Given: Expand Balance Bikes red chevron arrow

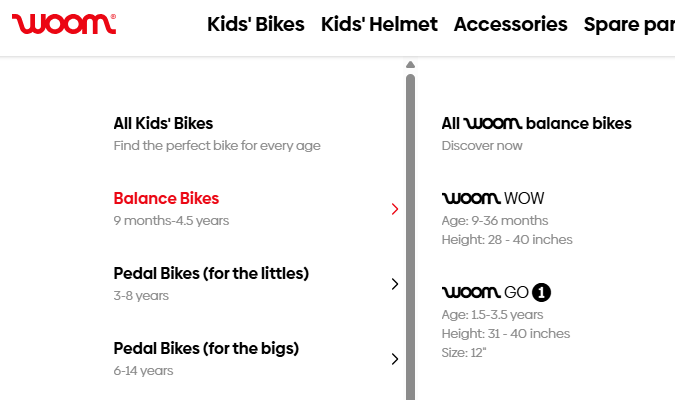Looking at the screenshot, I should click(395, 209).
